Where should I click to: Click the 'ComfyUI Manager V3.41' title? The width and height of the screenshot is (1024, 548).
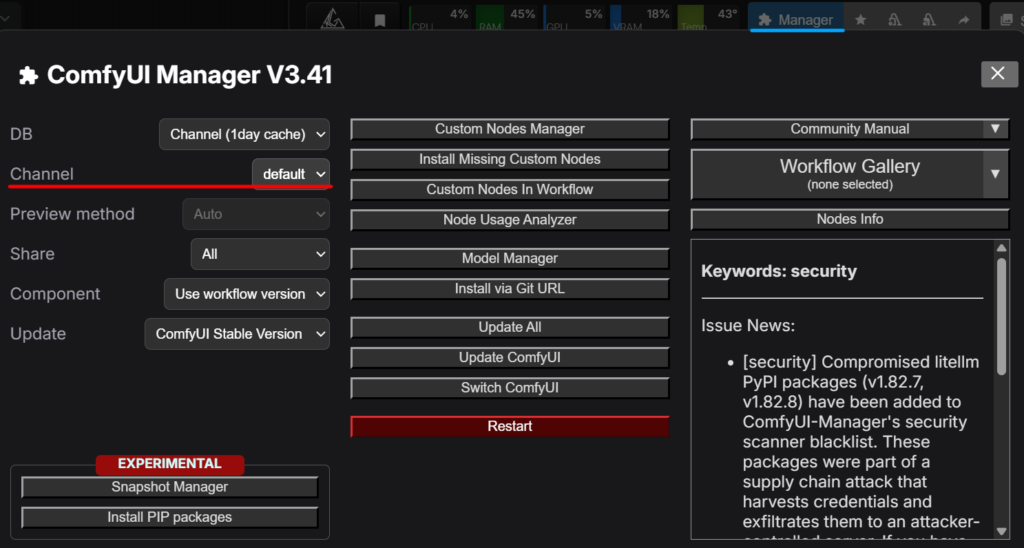[189, 75]
